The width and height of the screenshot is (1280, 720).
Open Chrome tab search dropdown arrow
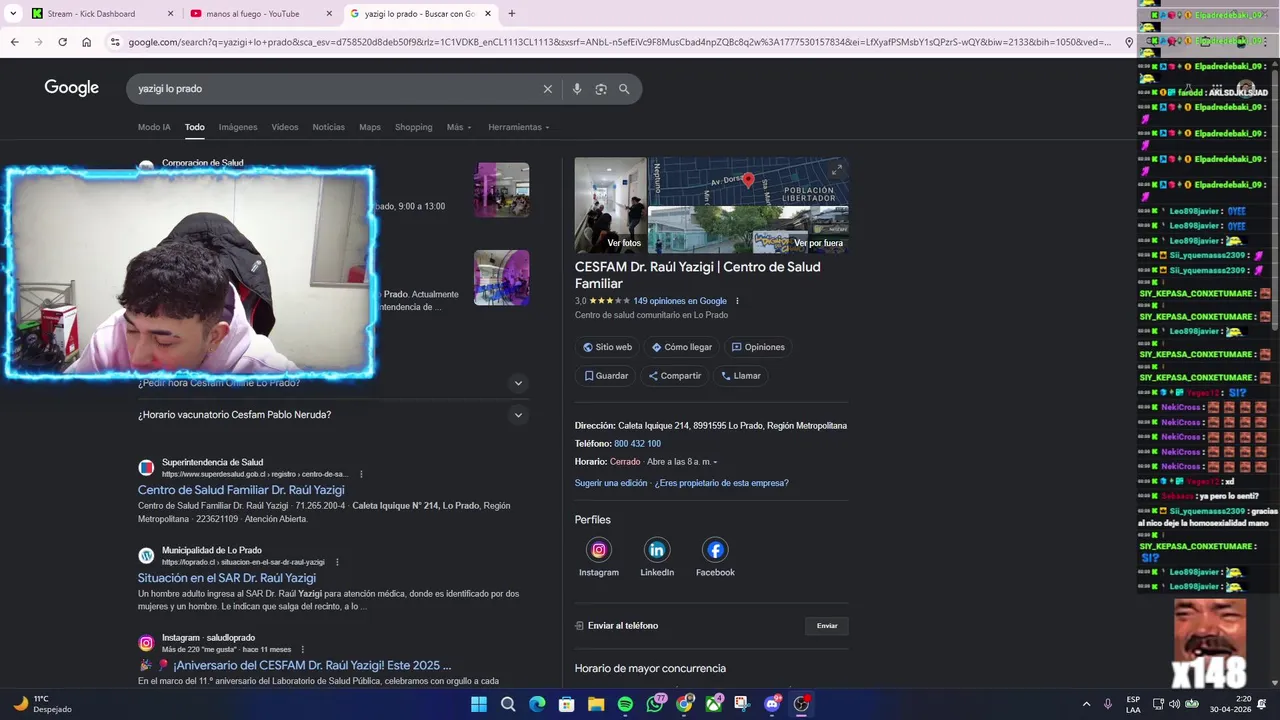13,13
